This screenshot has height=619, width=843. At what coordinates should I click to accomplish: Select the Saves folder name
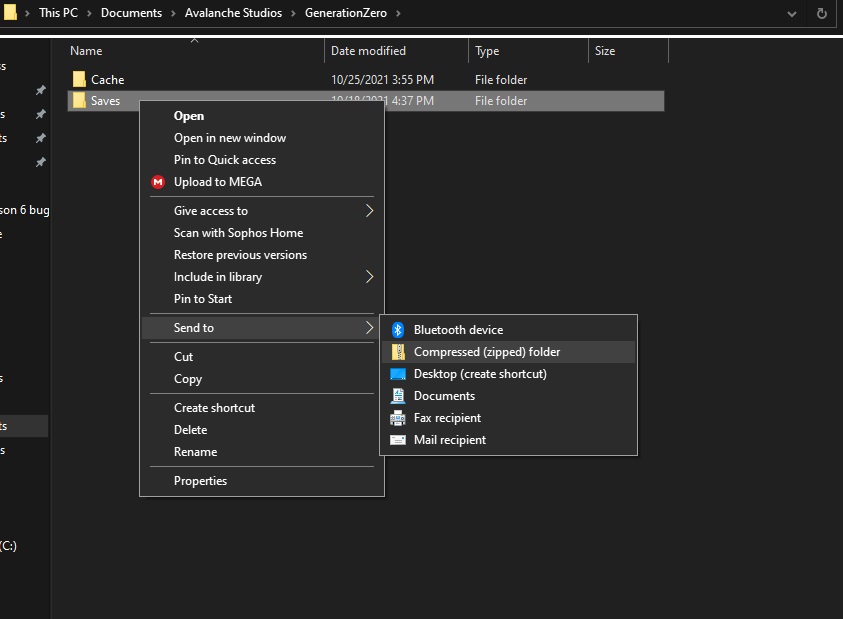(105, 101)
